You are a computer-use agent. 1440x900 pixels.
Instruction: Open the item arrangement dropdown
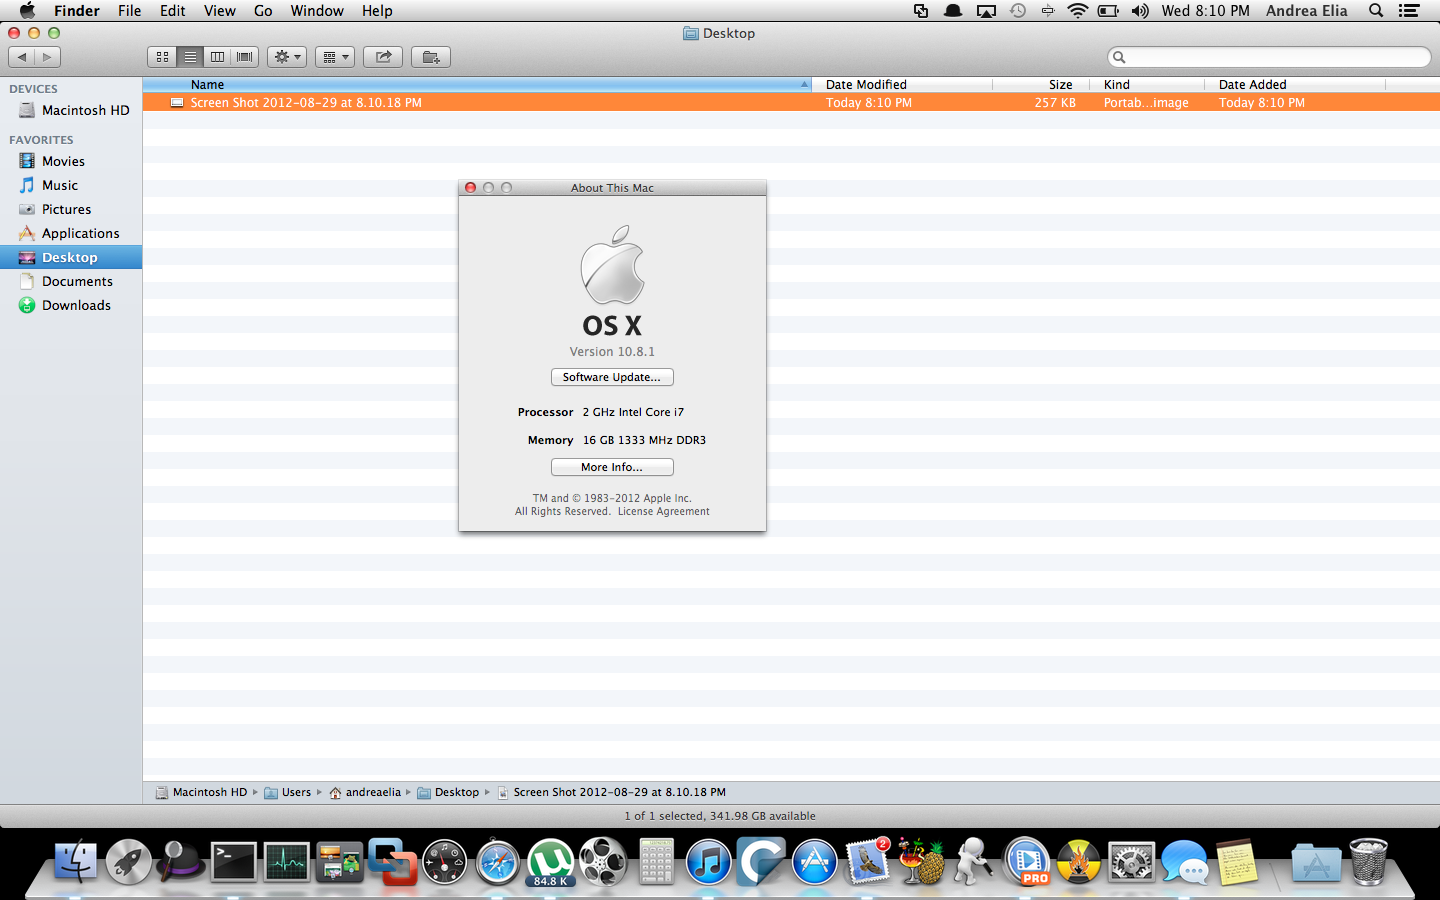click(335, 57)
